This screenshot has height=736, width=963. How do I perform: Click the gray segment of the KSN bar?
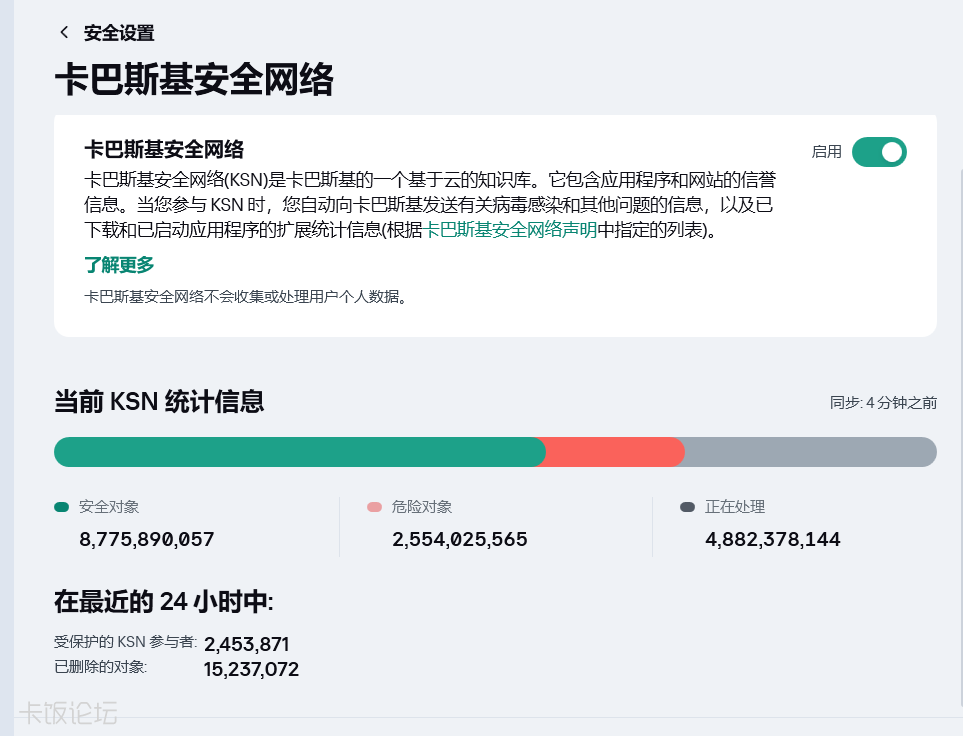click(x=811, y=452)
